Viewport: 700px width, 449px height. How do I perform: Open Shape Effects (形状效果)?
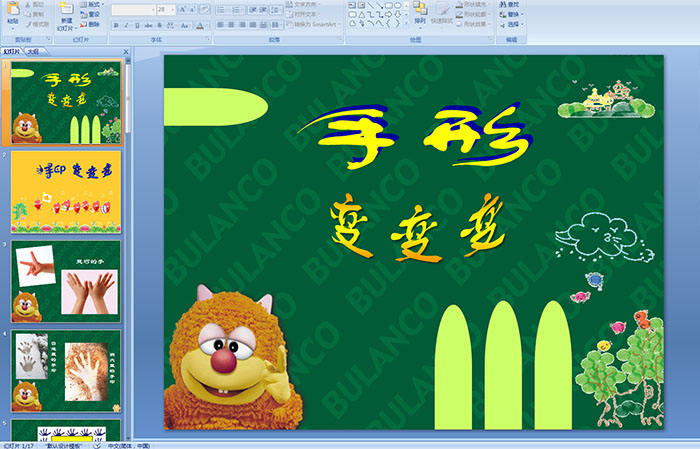474,24
